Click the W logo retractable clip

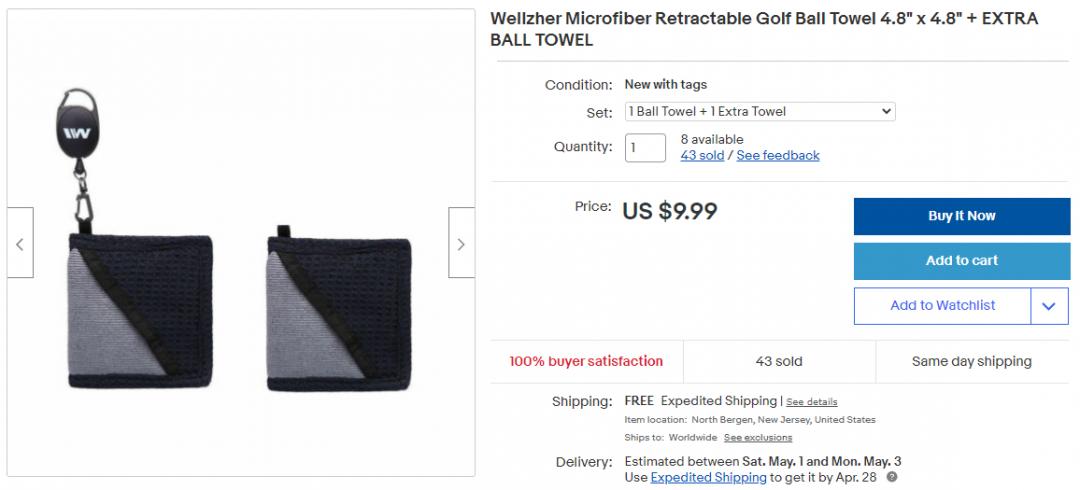click(76, 128)
